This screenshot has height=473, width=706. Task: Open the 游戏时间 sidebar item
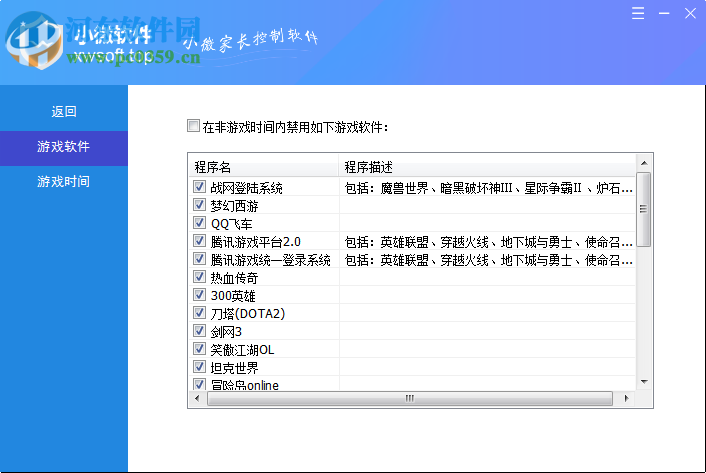point(63,182)
